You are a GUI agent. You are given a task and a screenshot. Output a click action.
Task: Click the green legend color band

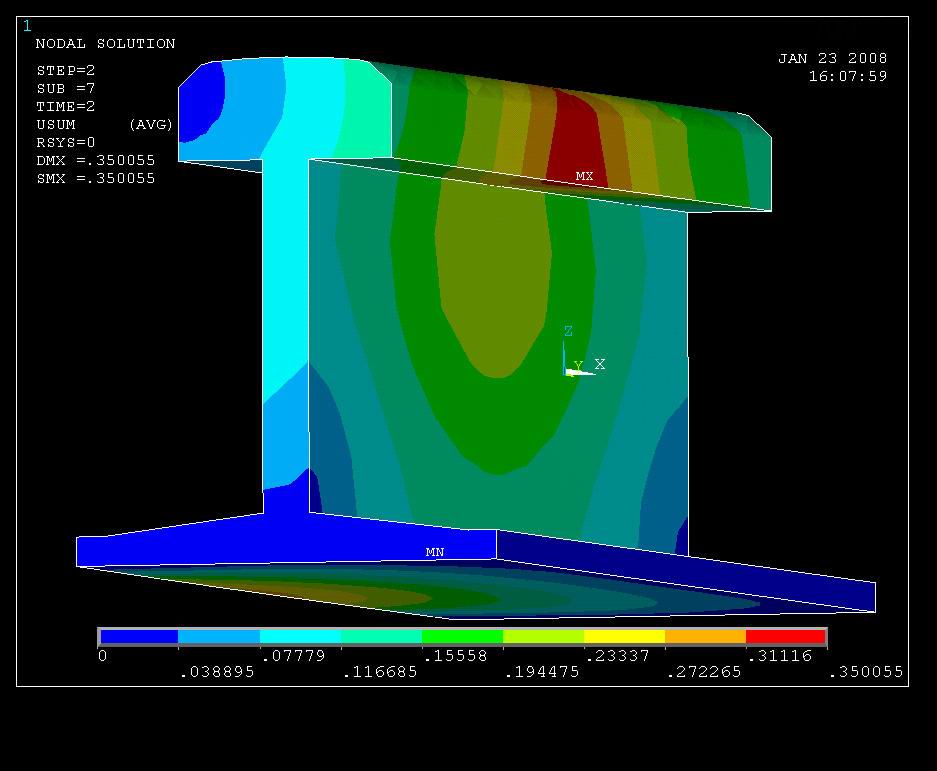(463, 637)
